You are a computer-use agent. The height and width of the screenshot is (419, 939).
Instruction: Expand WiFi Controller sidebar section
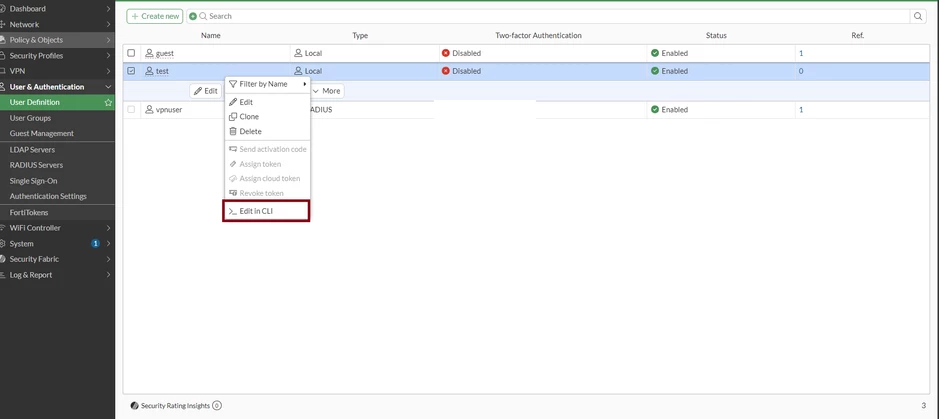[57, 228]
